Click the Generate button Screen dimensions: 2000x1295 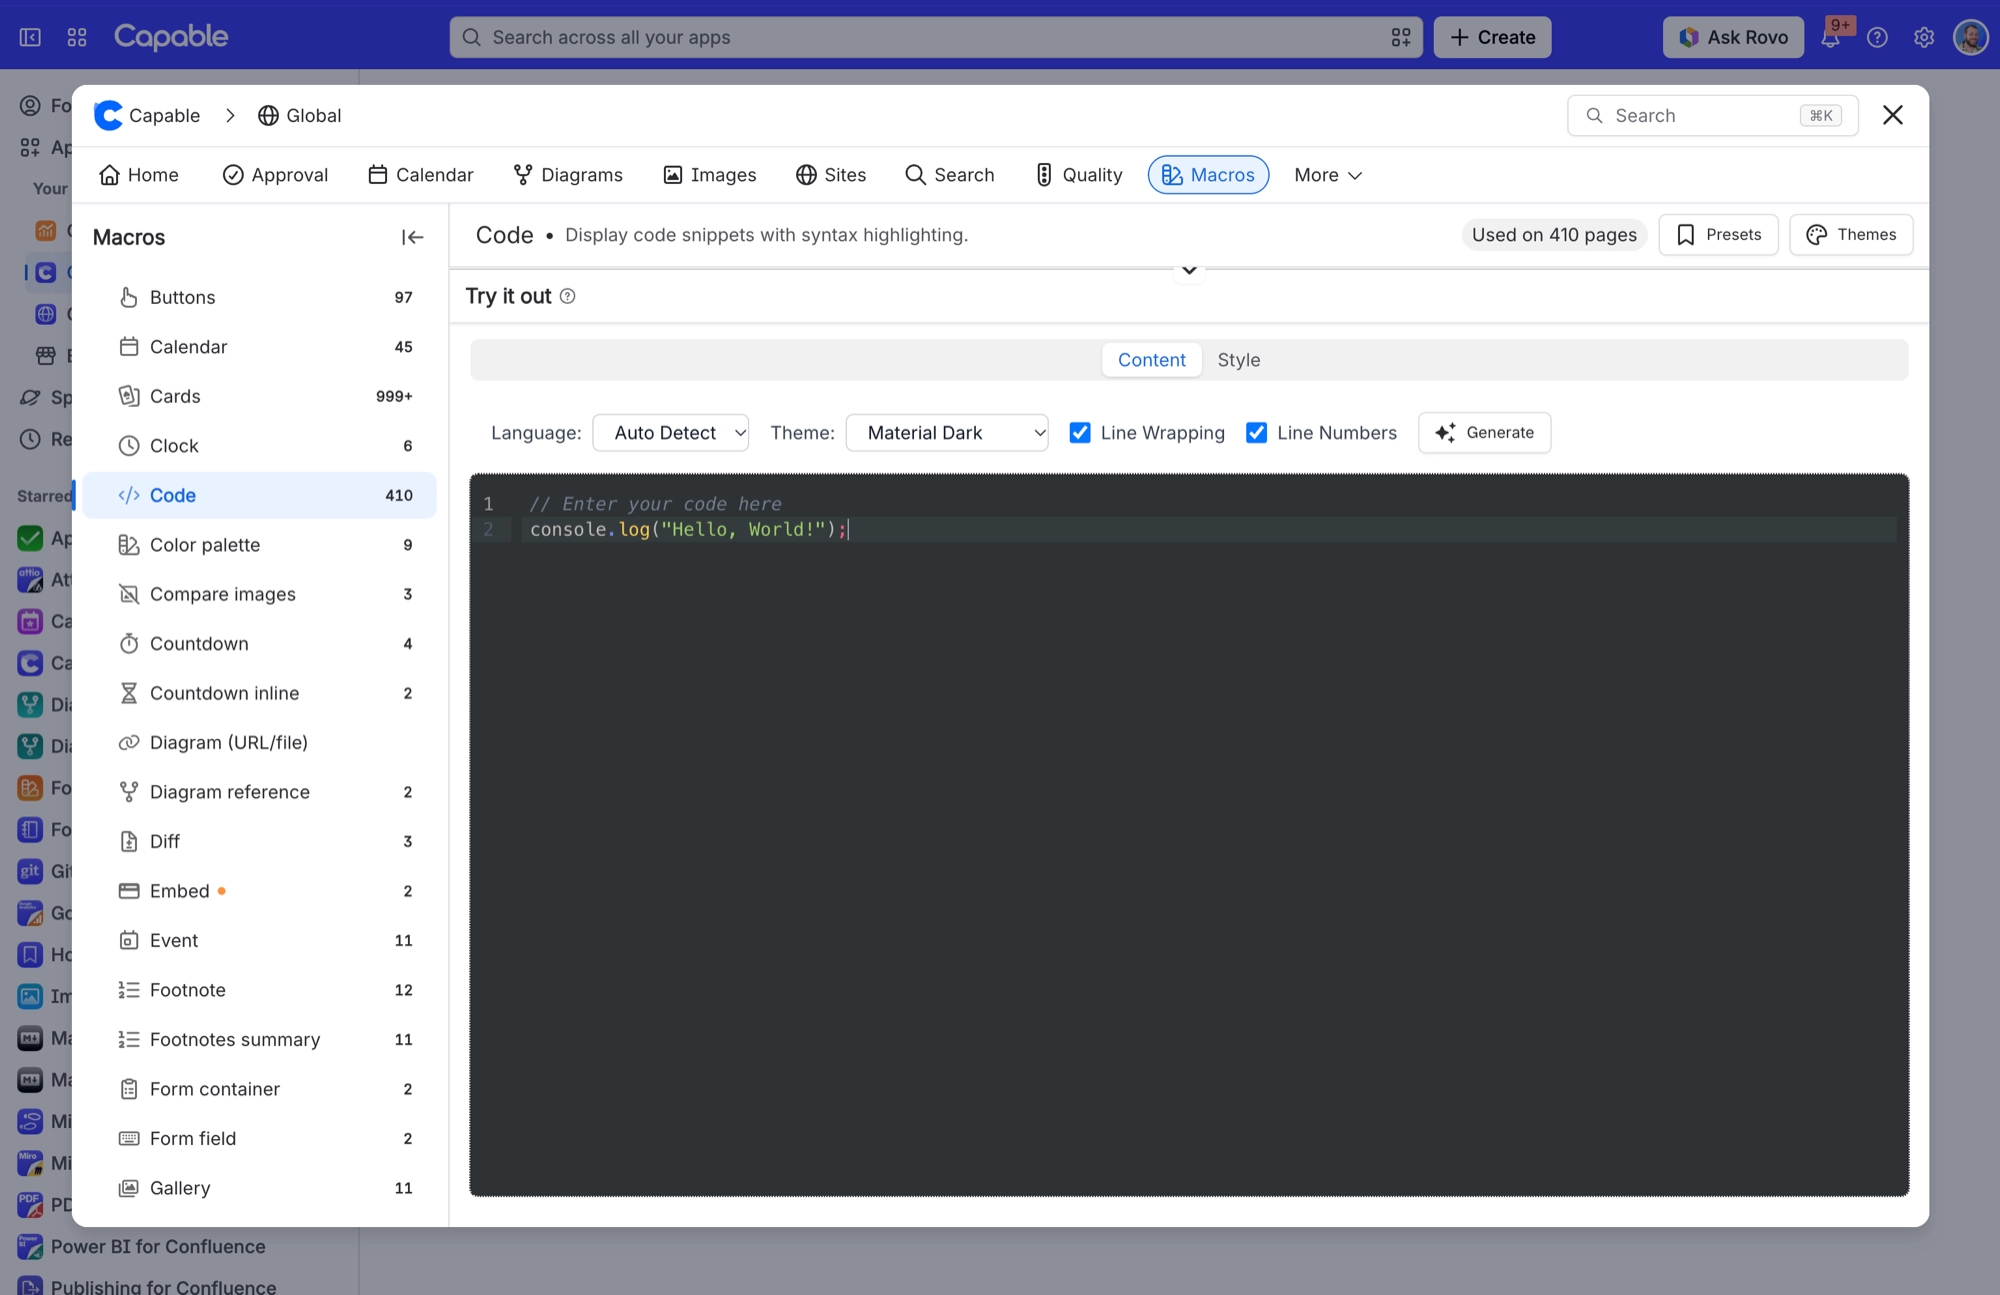pyautogui.click(x=1484, y=433)
